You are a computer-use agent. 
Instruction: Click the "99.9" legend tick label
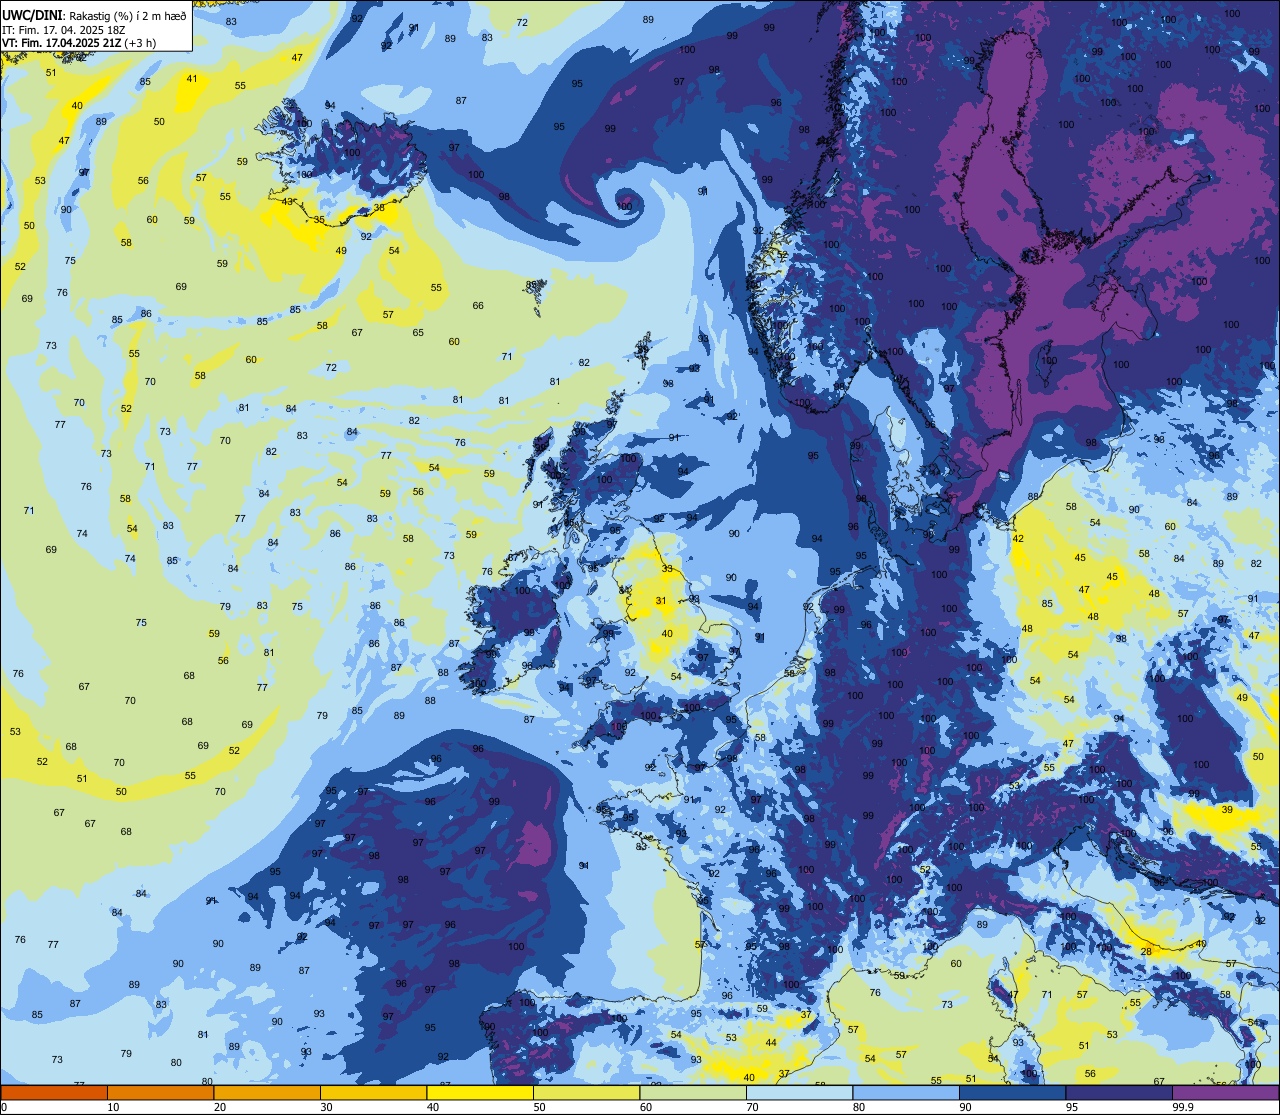pos(1183,1107)
